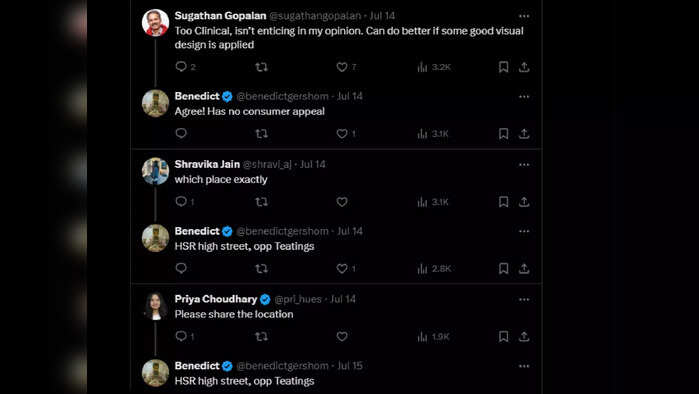Bookmark Priya Choudhary's tweet
This screenshot has width=699, height=394.
(x=503, y=336)
